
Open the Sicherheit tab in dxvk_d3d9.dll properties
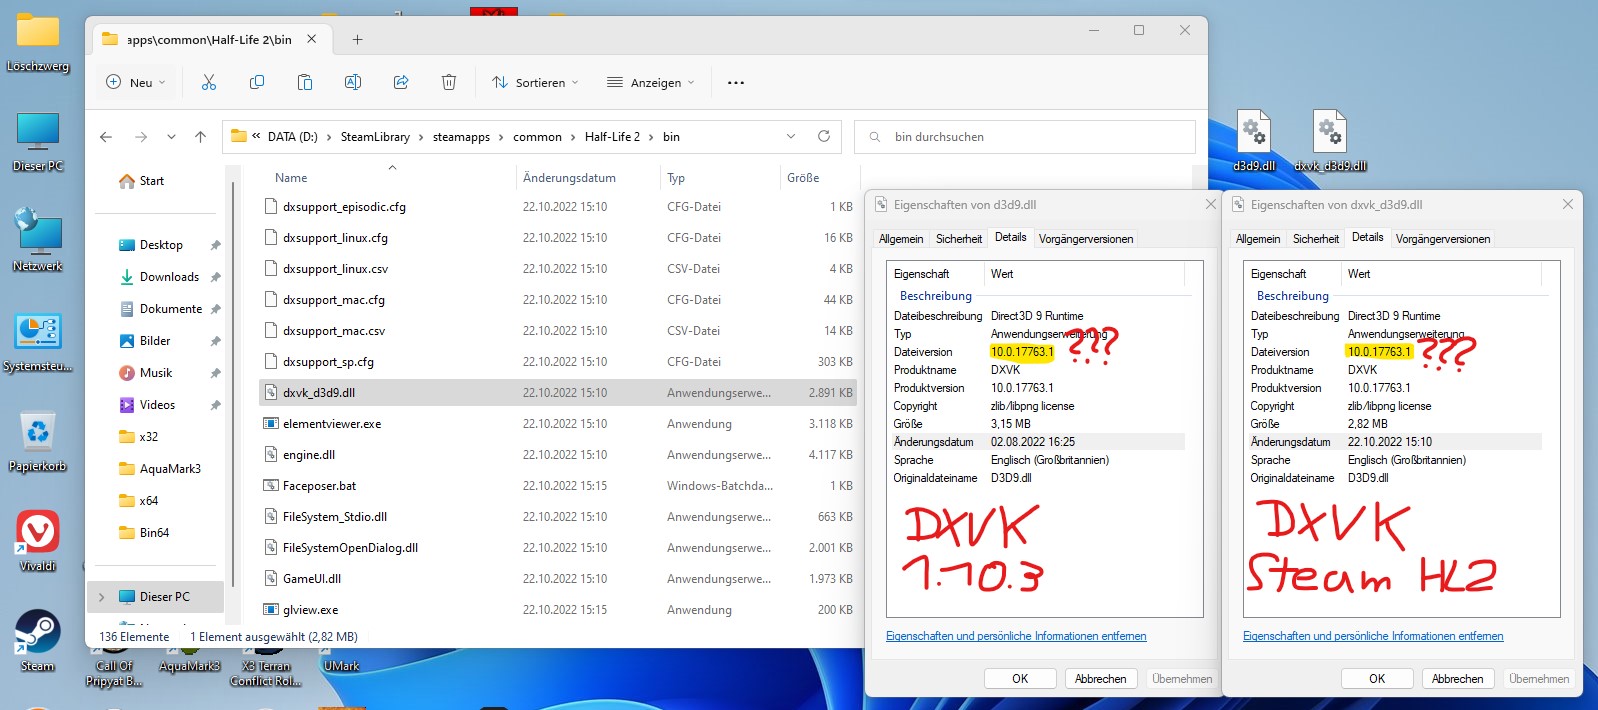pyautogui.click(x=1316, y=239)
